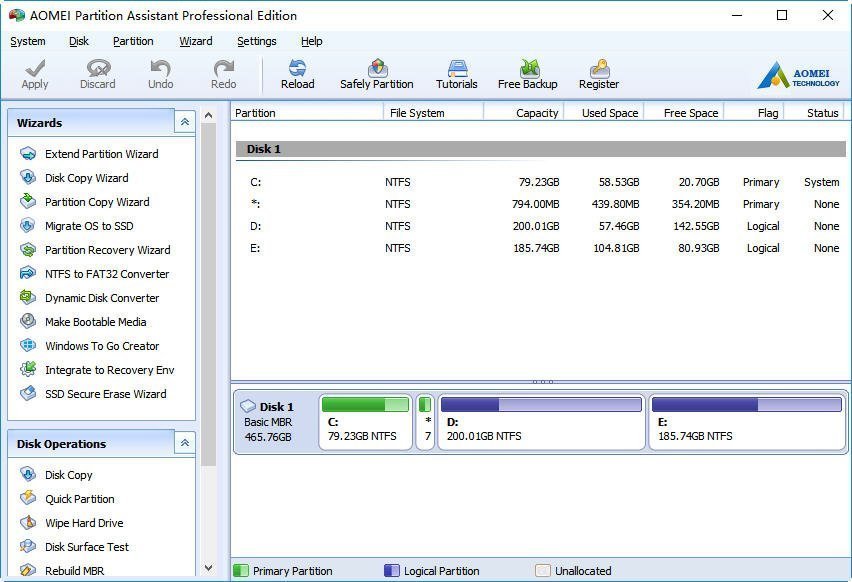Image resolution: width=852 pixels, height=582 pixels.
Task: Select the E: partition row
Action: click(541, 248)
